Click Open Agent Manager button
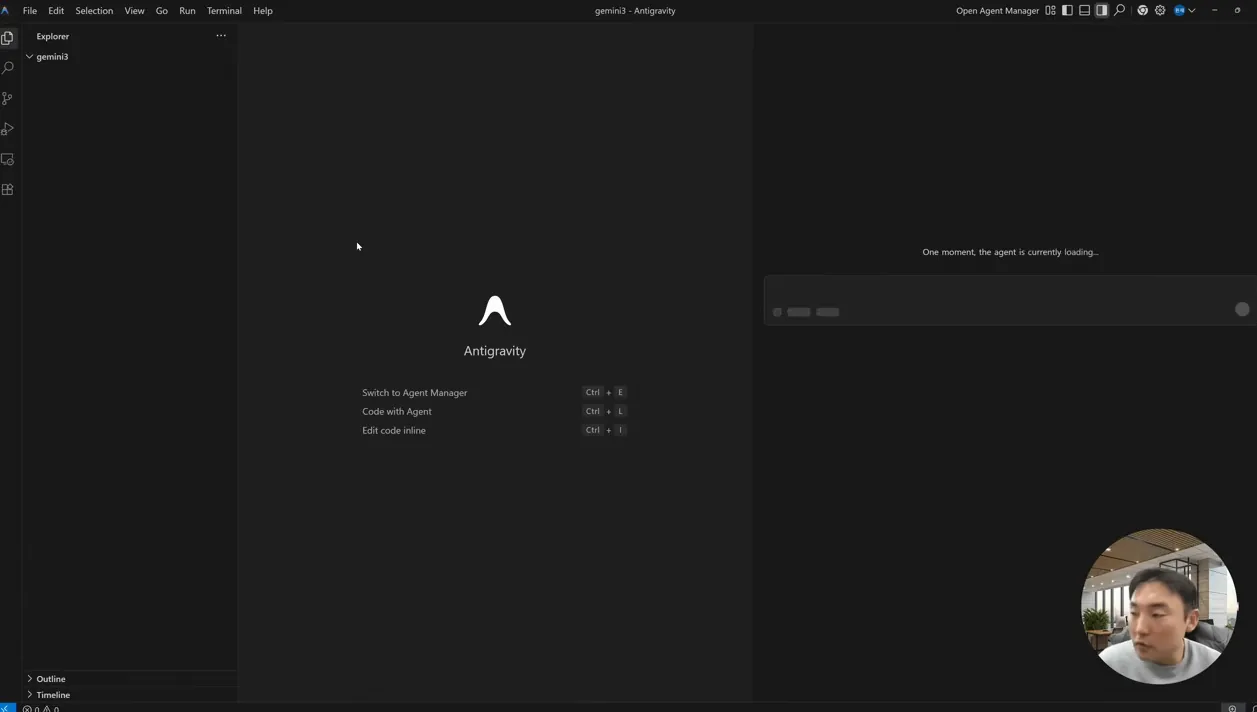Viewport: 1257px width, 712px height. [997, 10]
